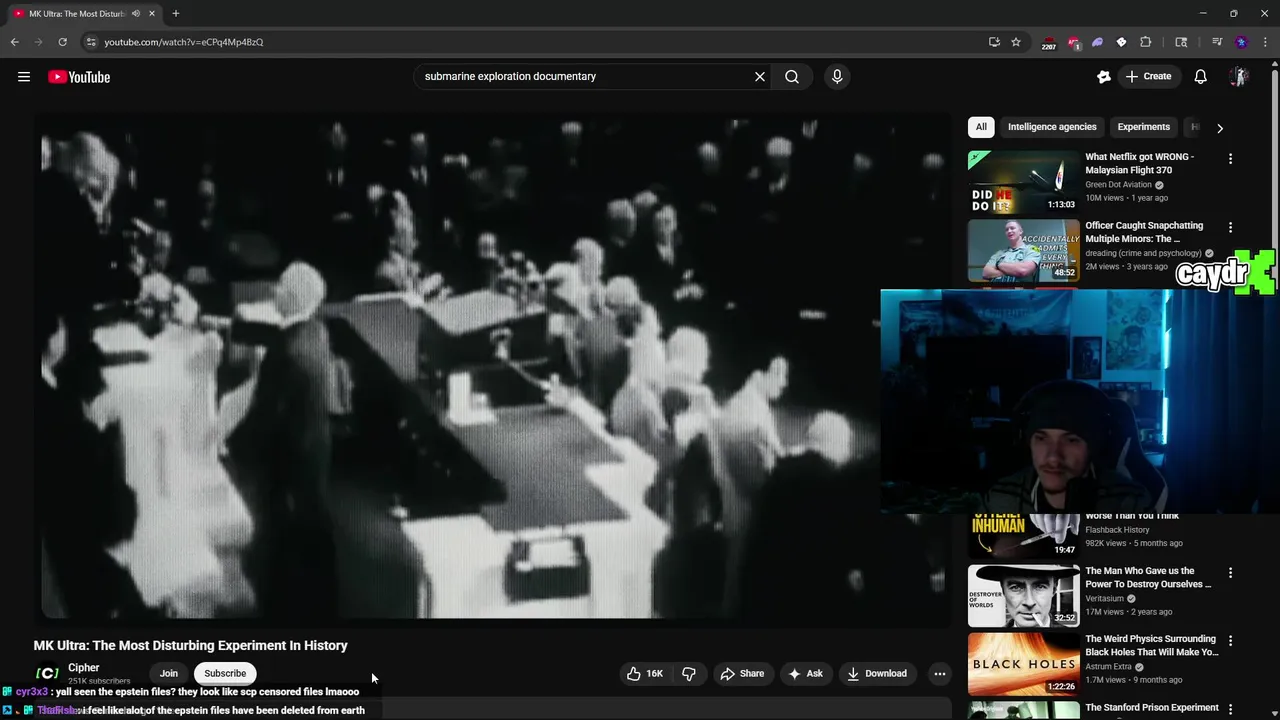Open options for Malaysian Flight 370 video
Image resolution: width=1280 pixels, height=720 pixels.
tap(1231, 159)
